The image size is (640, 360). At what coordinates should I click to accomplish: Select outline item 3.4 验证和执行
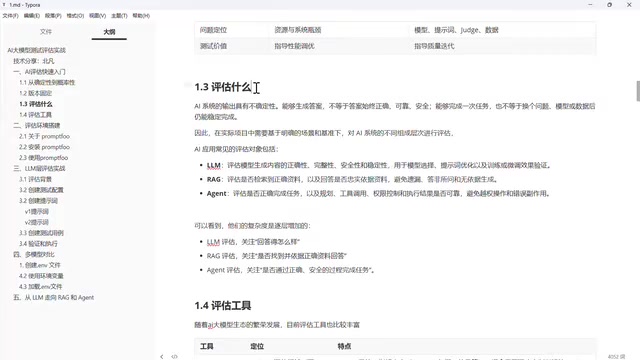click(x=38, y=244)
